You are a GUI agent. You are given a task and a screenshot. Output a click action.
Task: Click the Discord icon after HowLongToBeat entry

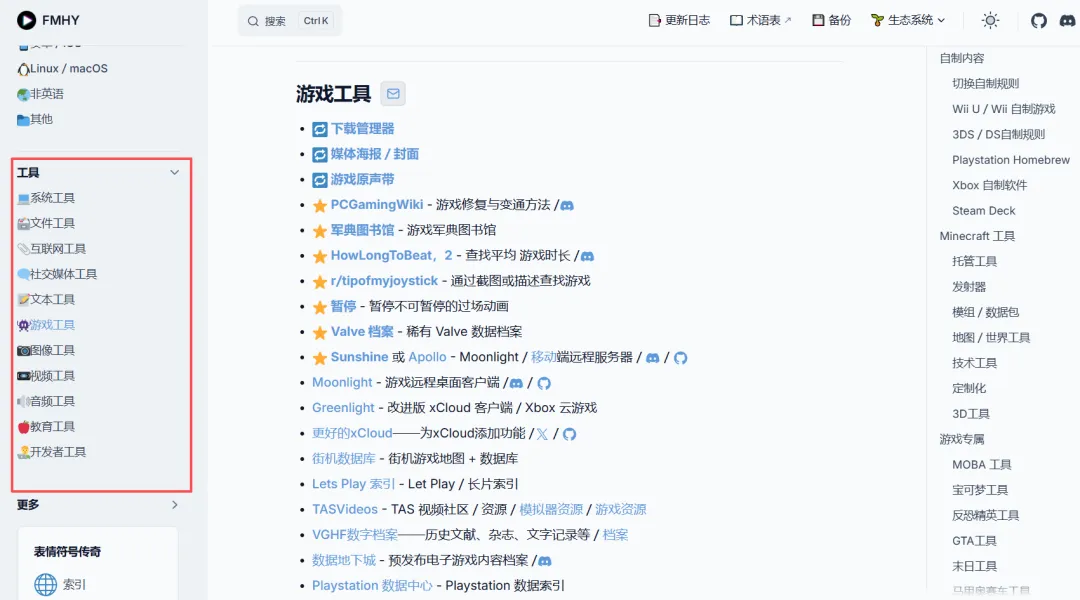pyautogui.click(x=587, y=256)
